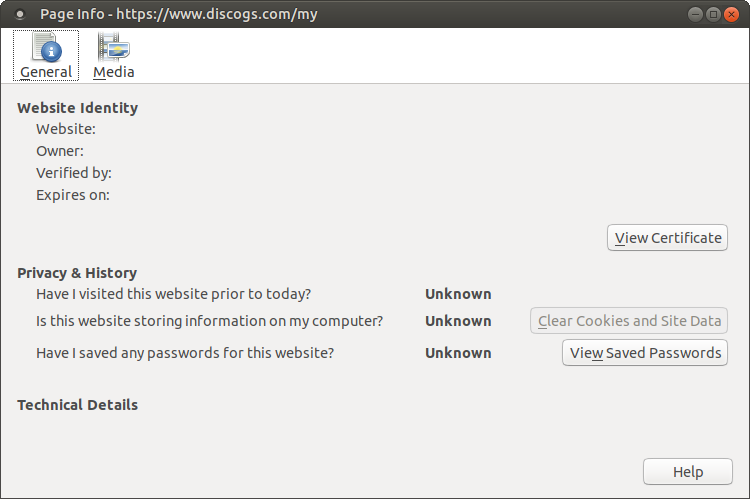Close the Page Info window
750x499 pixels.
[731, 14]
